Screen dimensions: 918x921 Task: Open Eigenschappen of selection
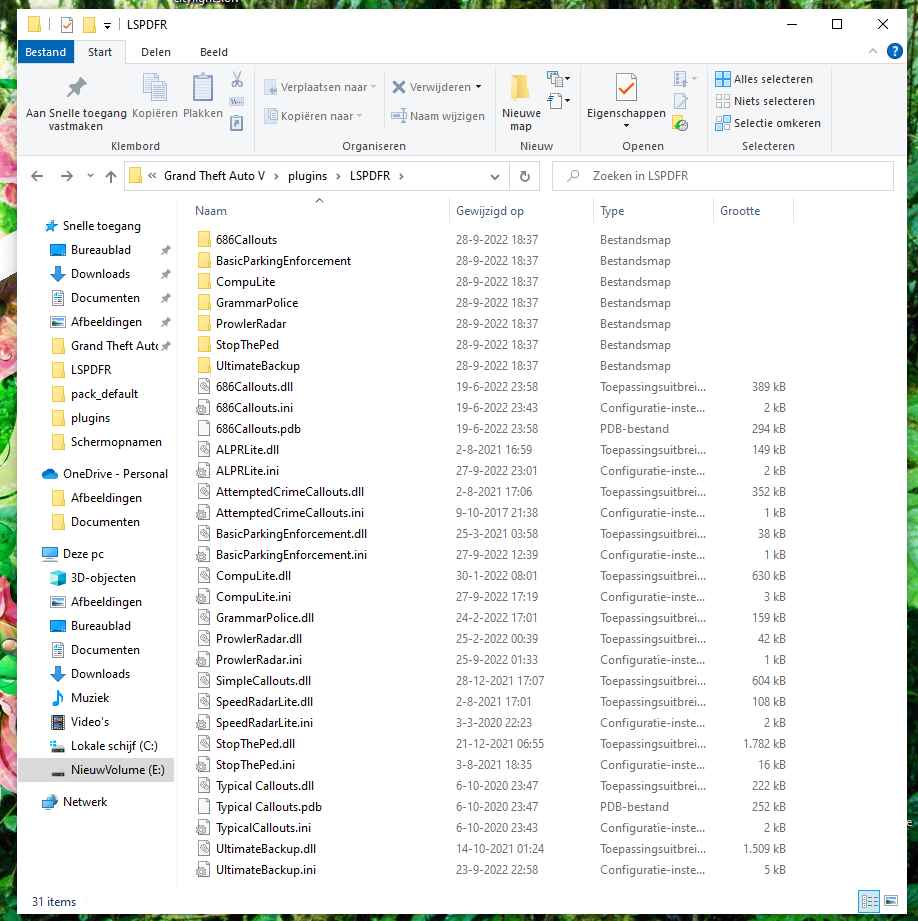626,101
